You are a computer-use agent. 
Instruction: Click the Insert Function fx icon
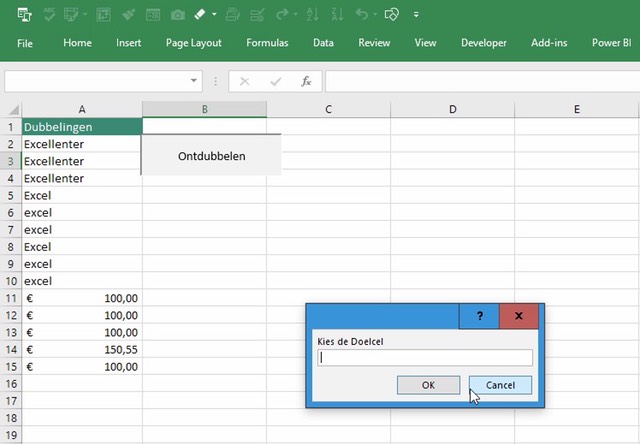click(x=306, y=82)
